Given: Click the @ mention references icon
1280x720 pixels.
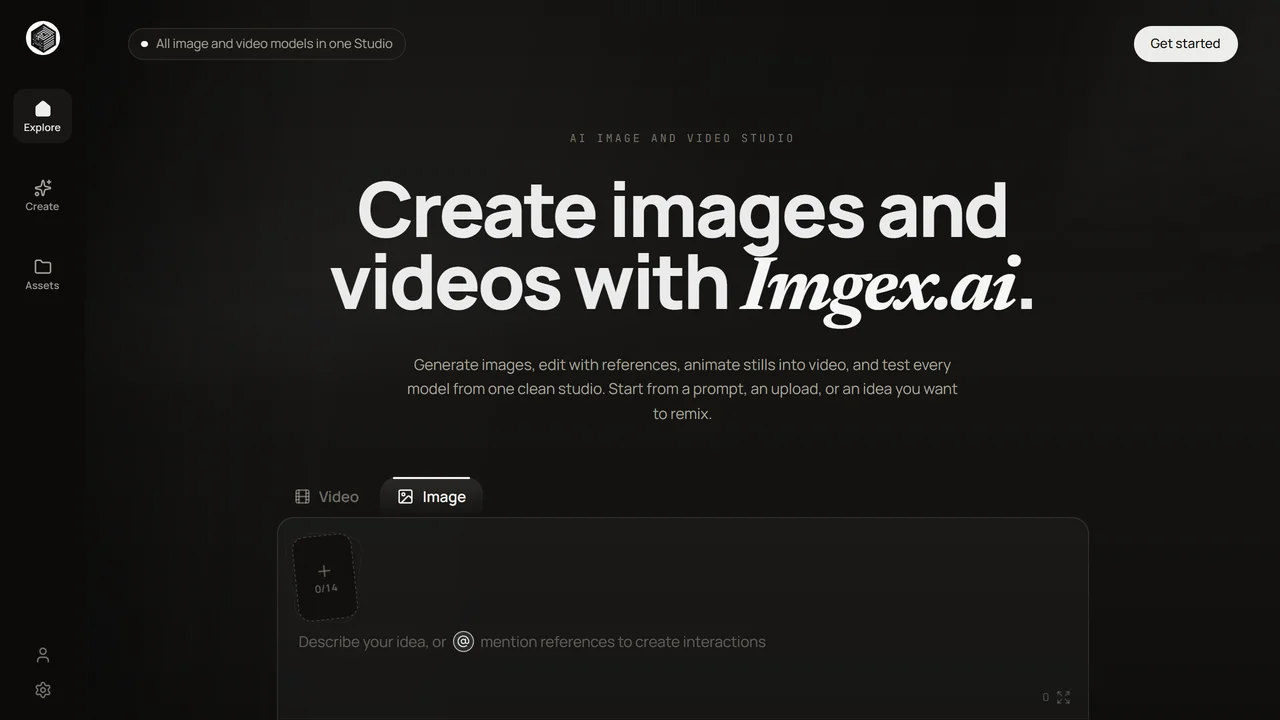Looking at the screenshot, I should (463, 642).
